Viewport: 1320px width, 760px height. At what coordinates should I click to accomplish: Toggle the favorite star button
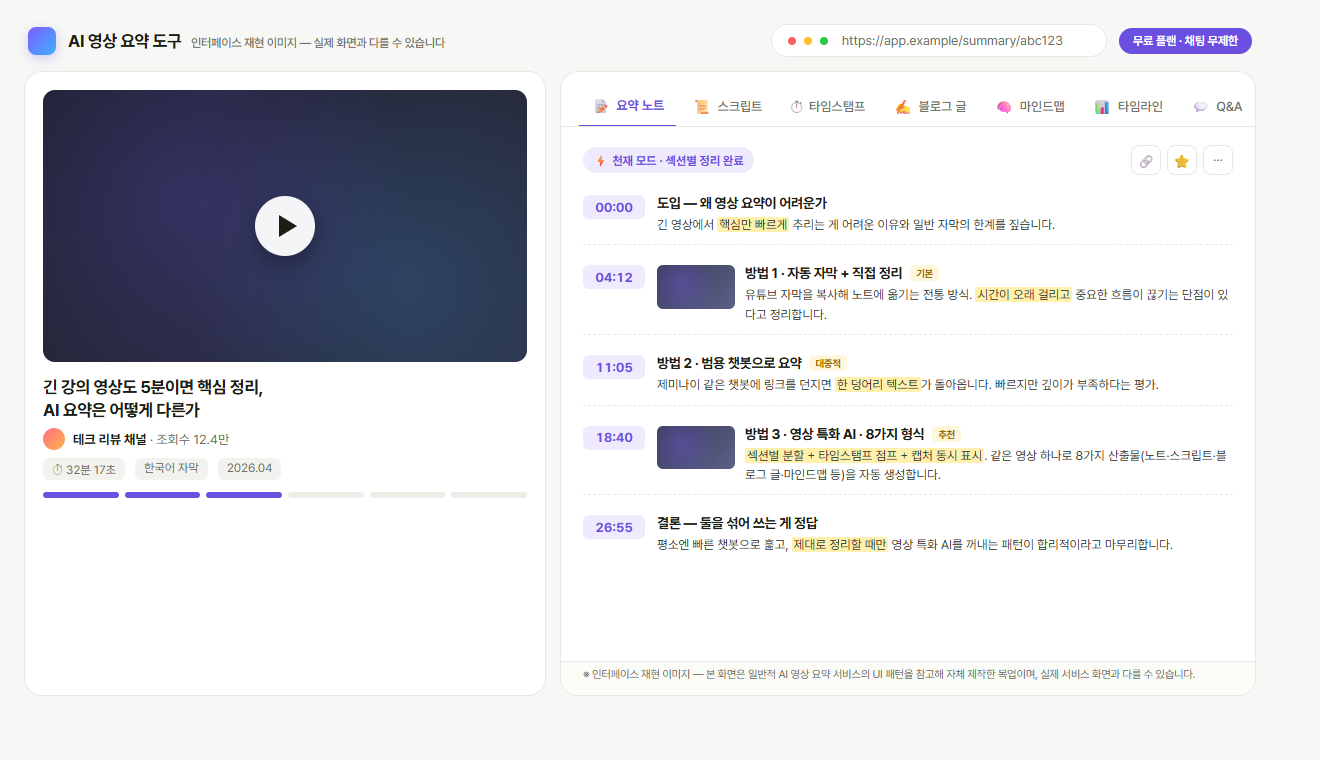pyautogui.click(x=1182, y=159)
